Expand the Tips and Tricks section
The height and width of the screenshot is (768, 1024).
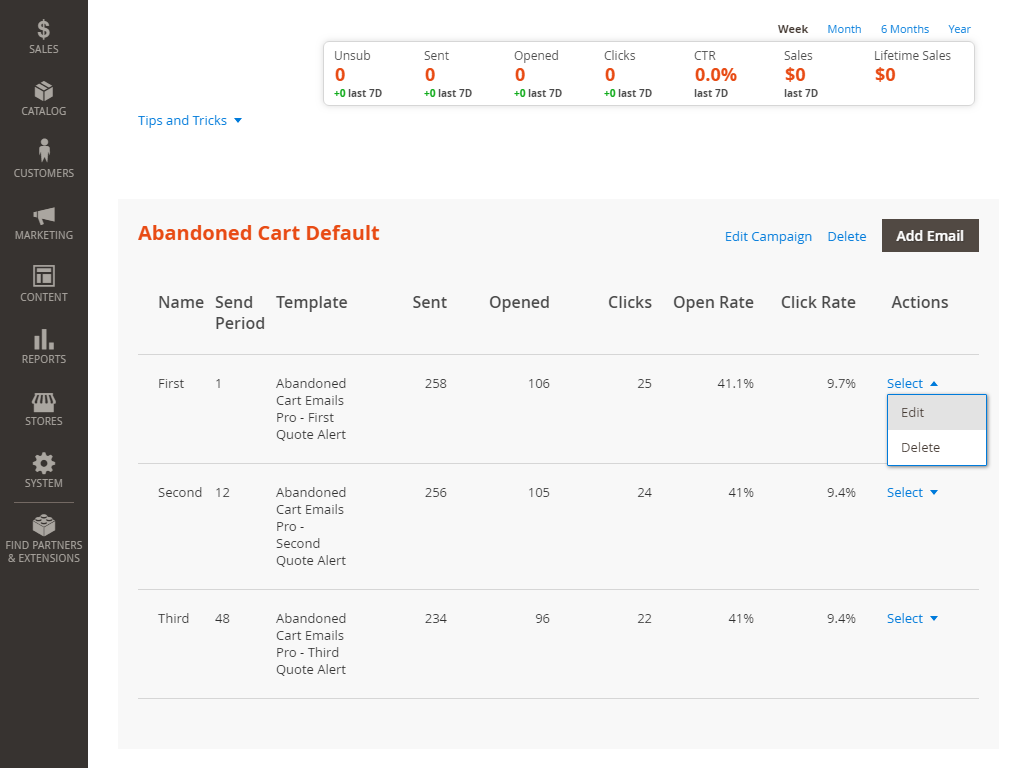(x=189, y=120)
